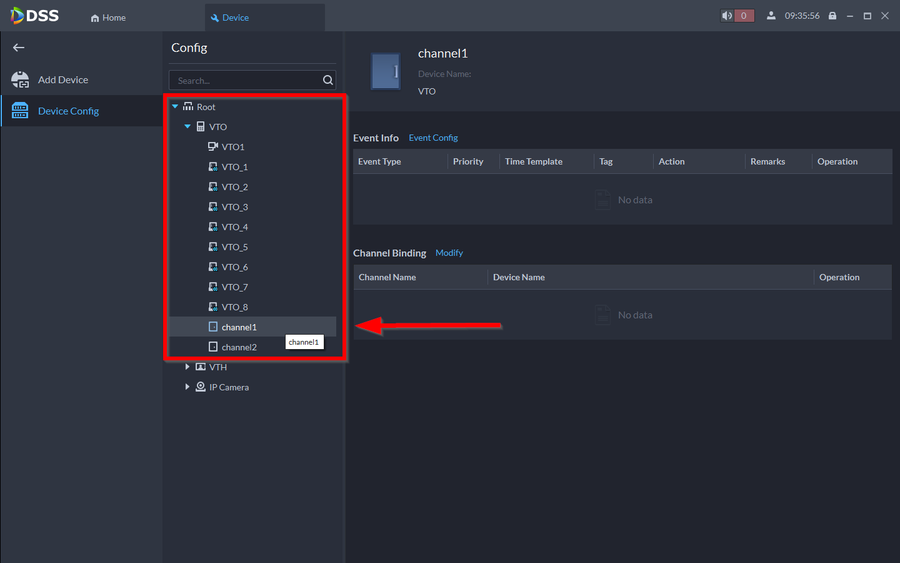Image resolution: width=900 pixels, height=563 pixels.
Task: Open the alarm count badge showing 0
Action: pos(744,15)
